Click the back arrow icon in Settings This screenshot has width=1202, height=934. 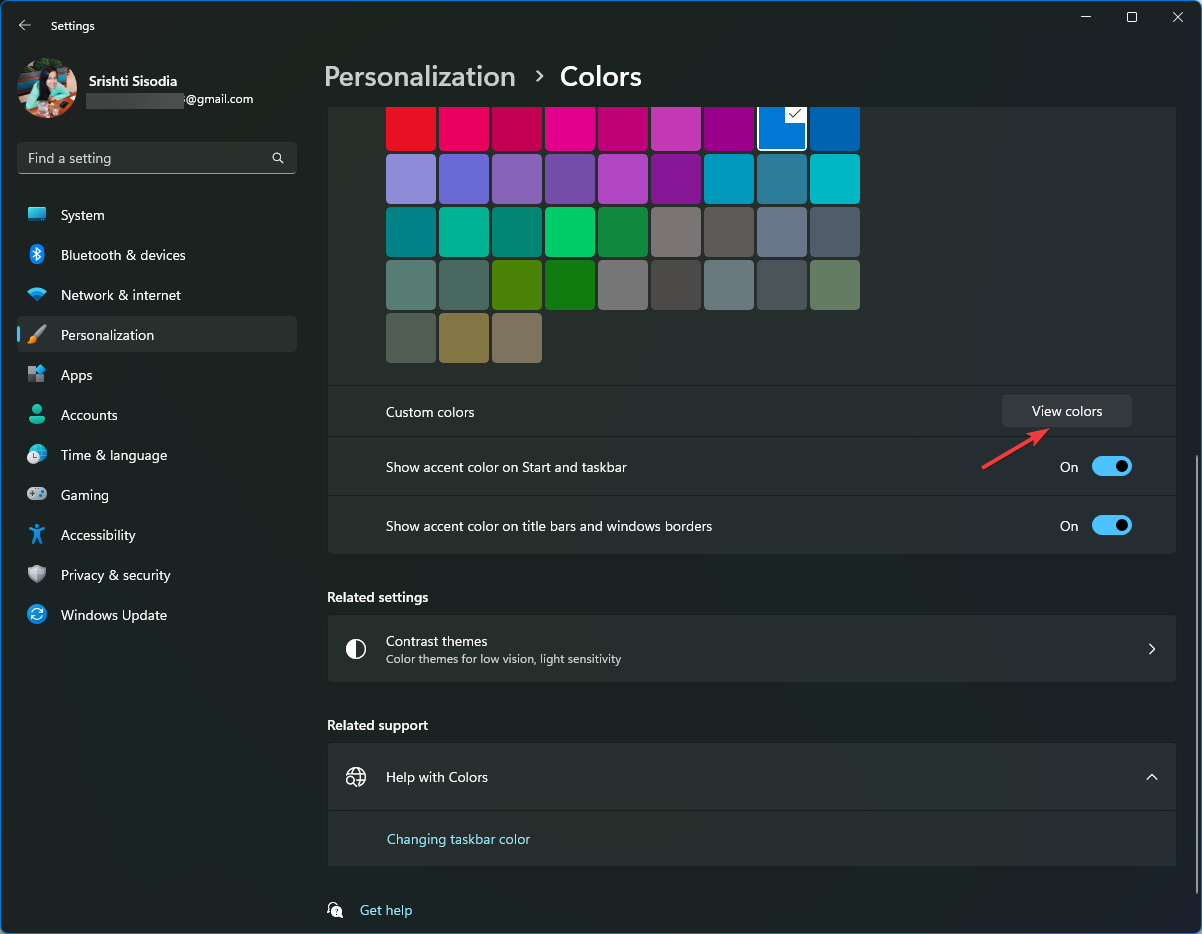(x=25, y=25)
